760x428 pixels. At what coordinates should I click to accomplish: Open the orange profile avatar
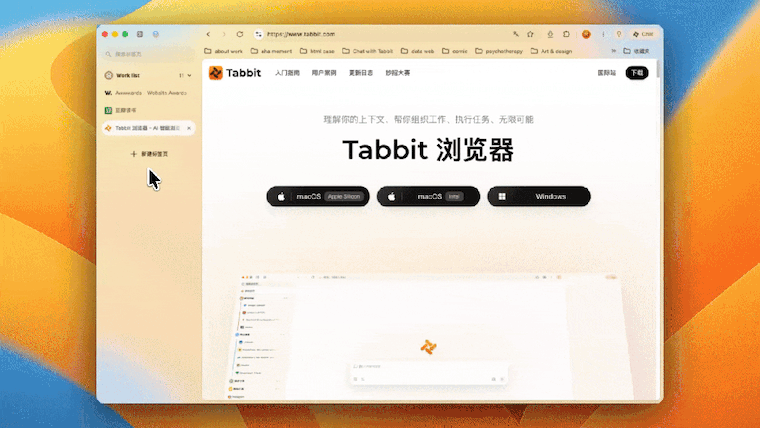pyautogui.click(x=586, y=34)
